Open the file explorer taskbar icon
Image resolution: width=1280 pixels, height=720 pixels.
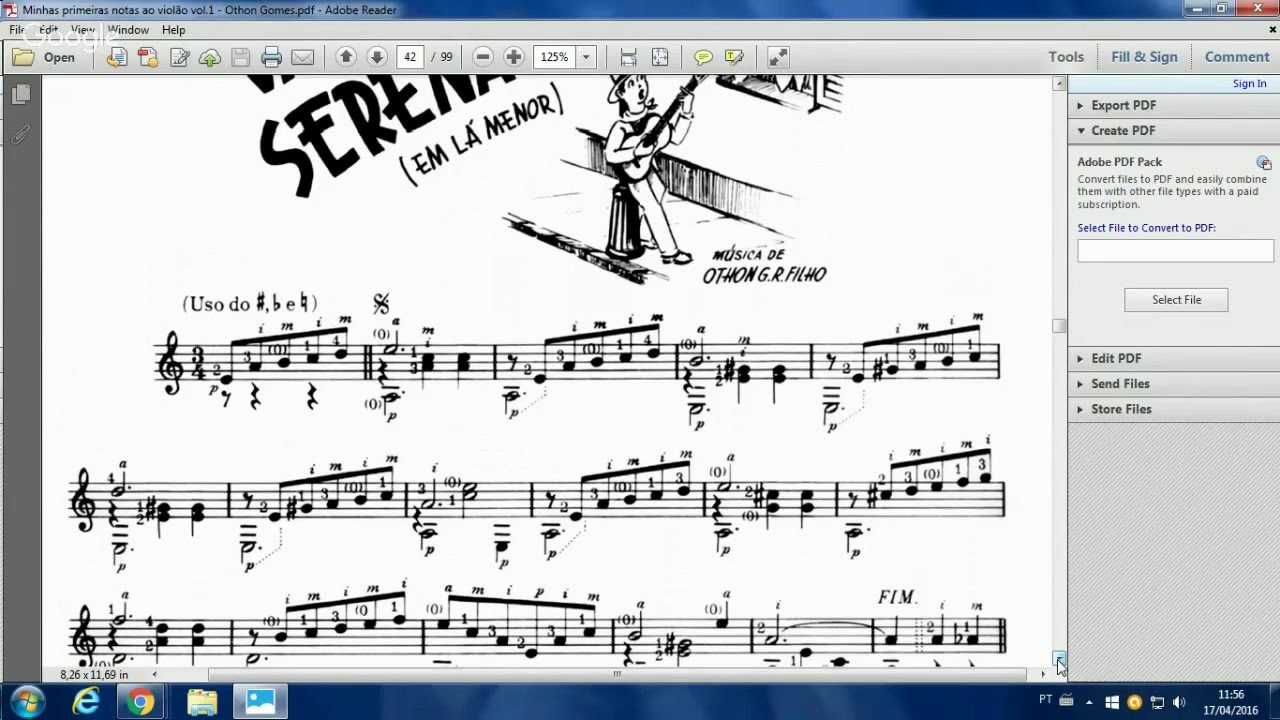coord(202,702)
